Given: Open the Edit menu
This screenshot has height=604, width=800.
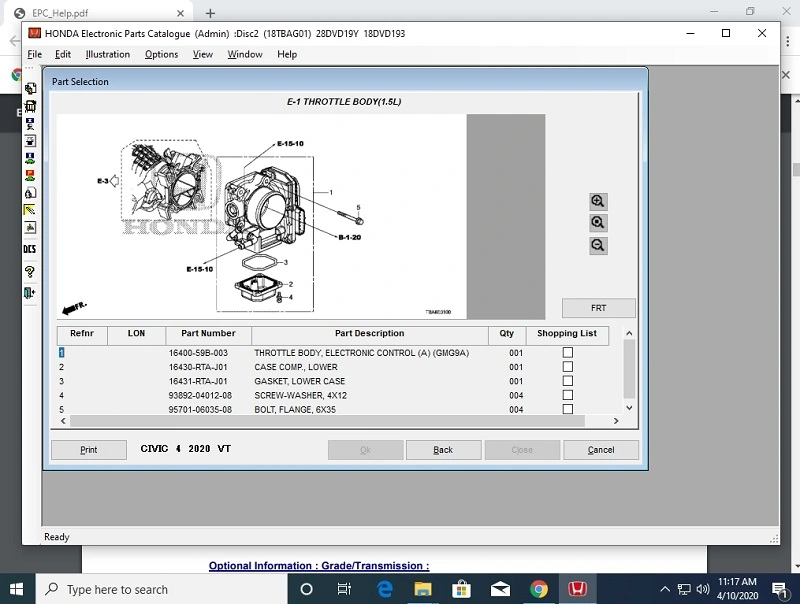Looking at the screenshot, I should [x=63, y=54].
